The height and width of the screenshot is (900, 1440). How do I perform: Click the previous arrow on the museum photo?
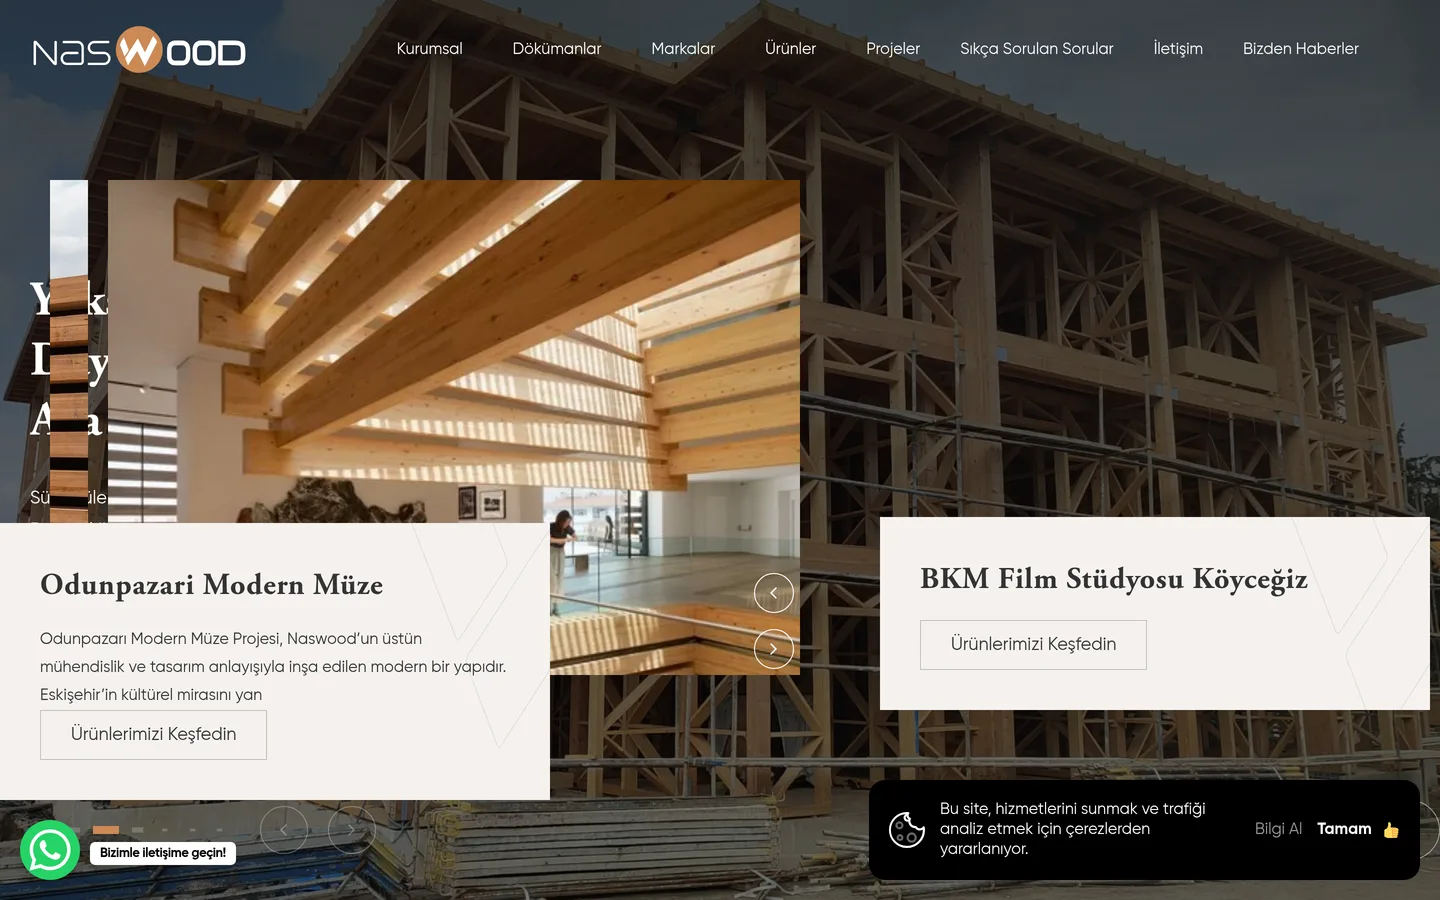coord(773,593)
